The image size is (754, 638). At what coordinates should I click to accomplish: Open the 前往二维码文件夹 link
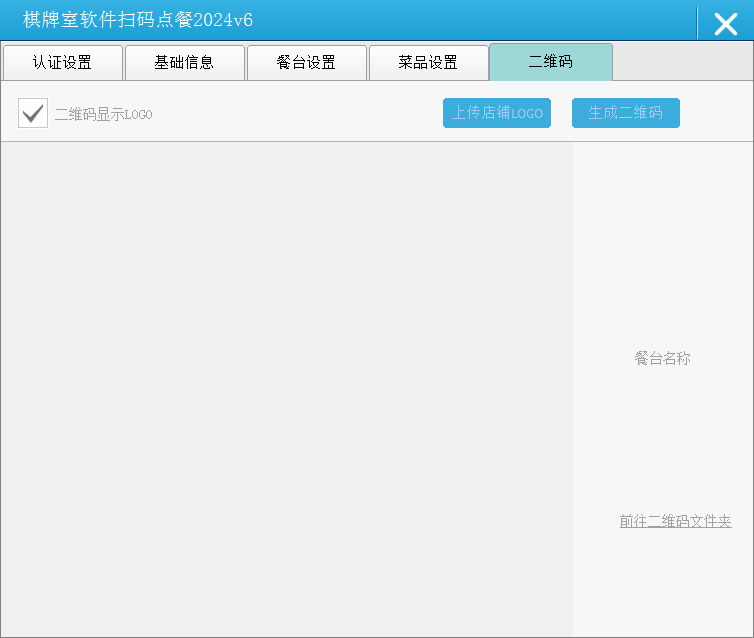pyautogui.click(x=675, y=521)
